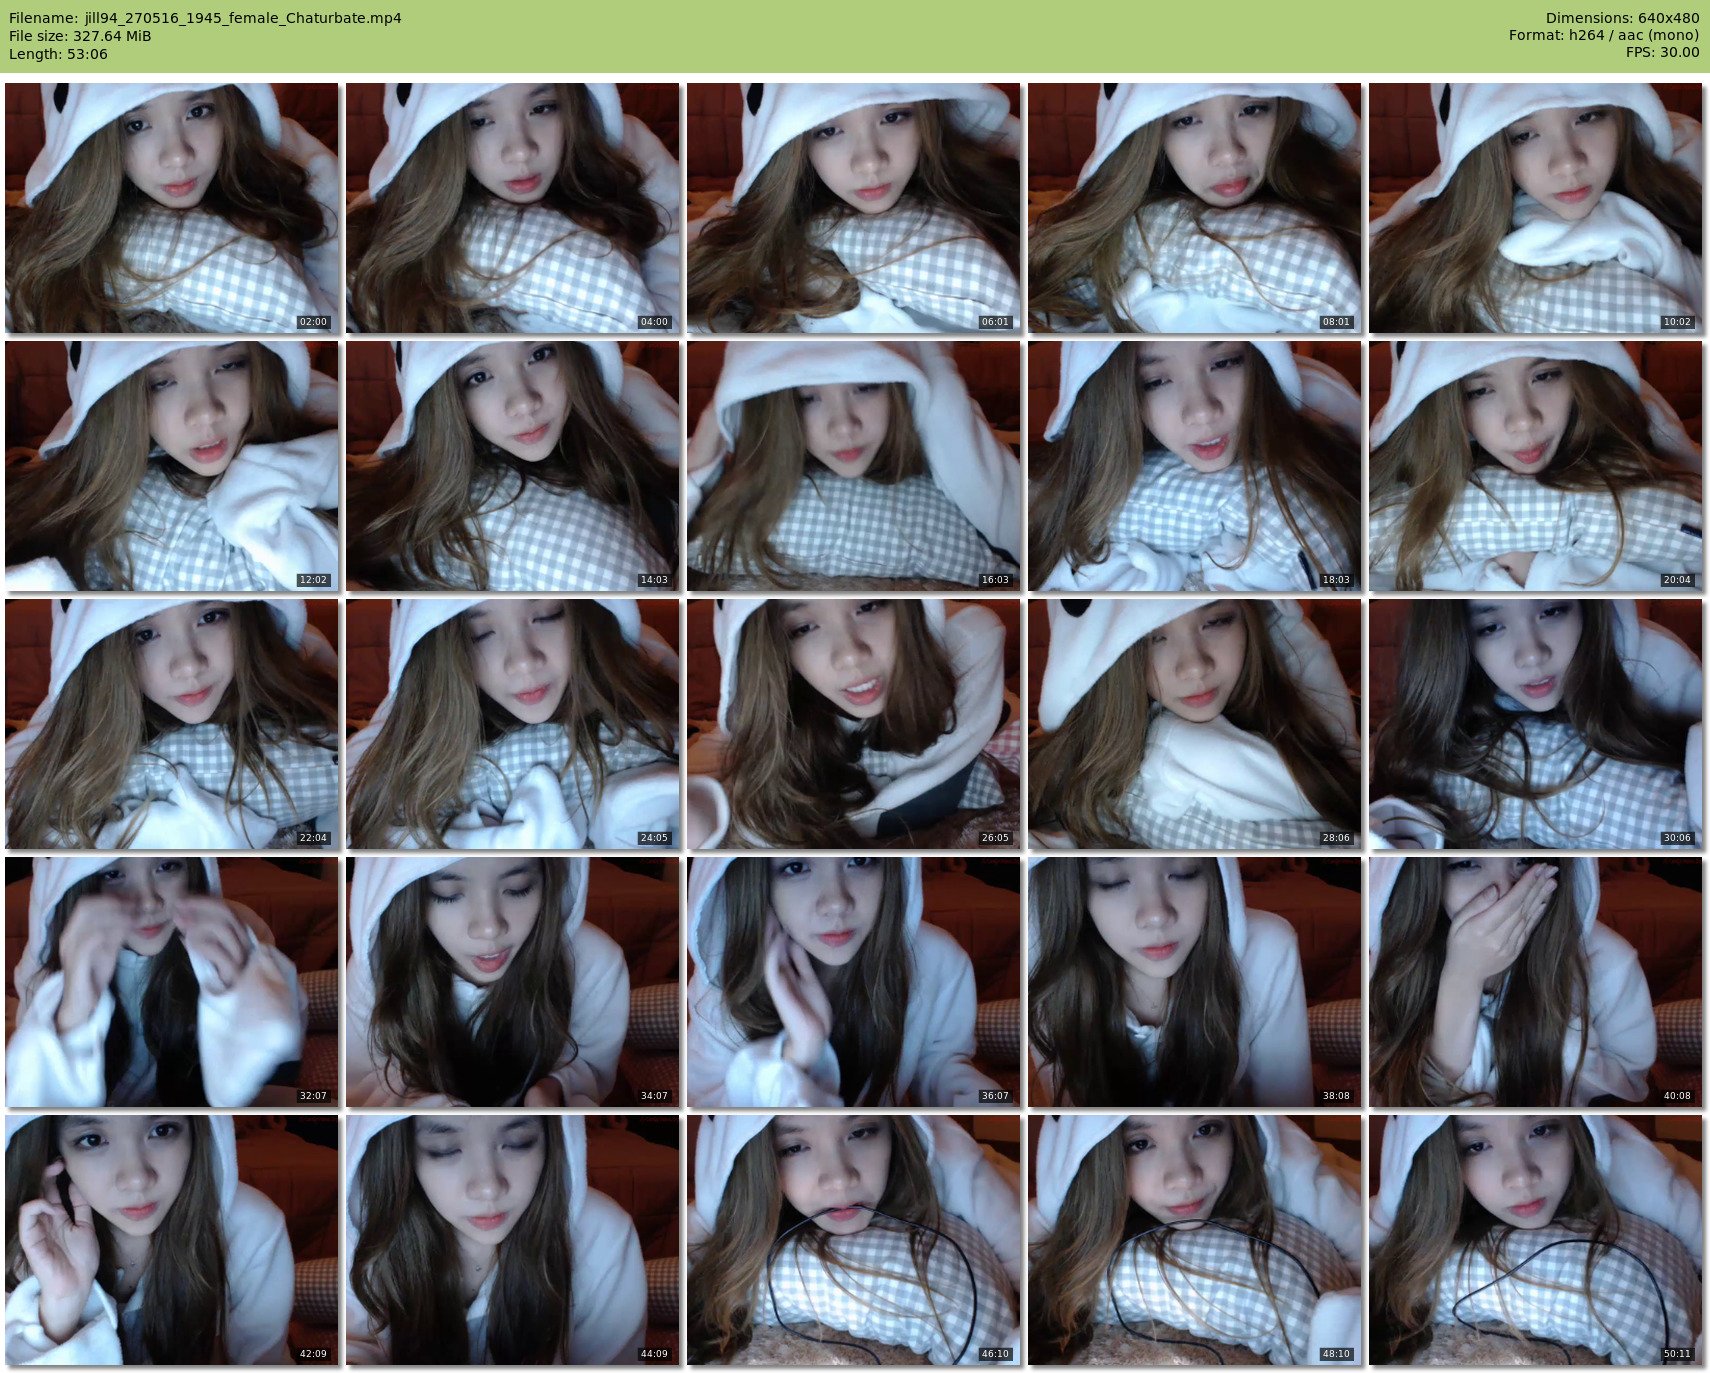
Task: Click the Dimensions 640x480 label
Action: pyautogui.click(x=1622, y=18)
